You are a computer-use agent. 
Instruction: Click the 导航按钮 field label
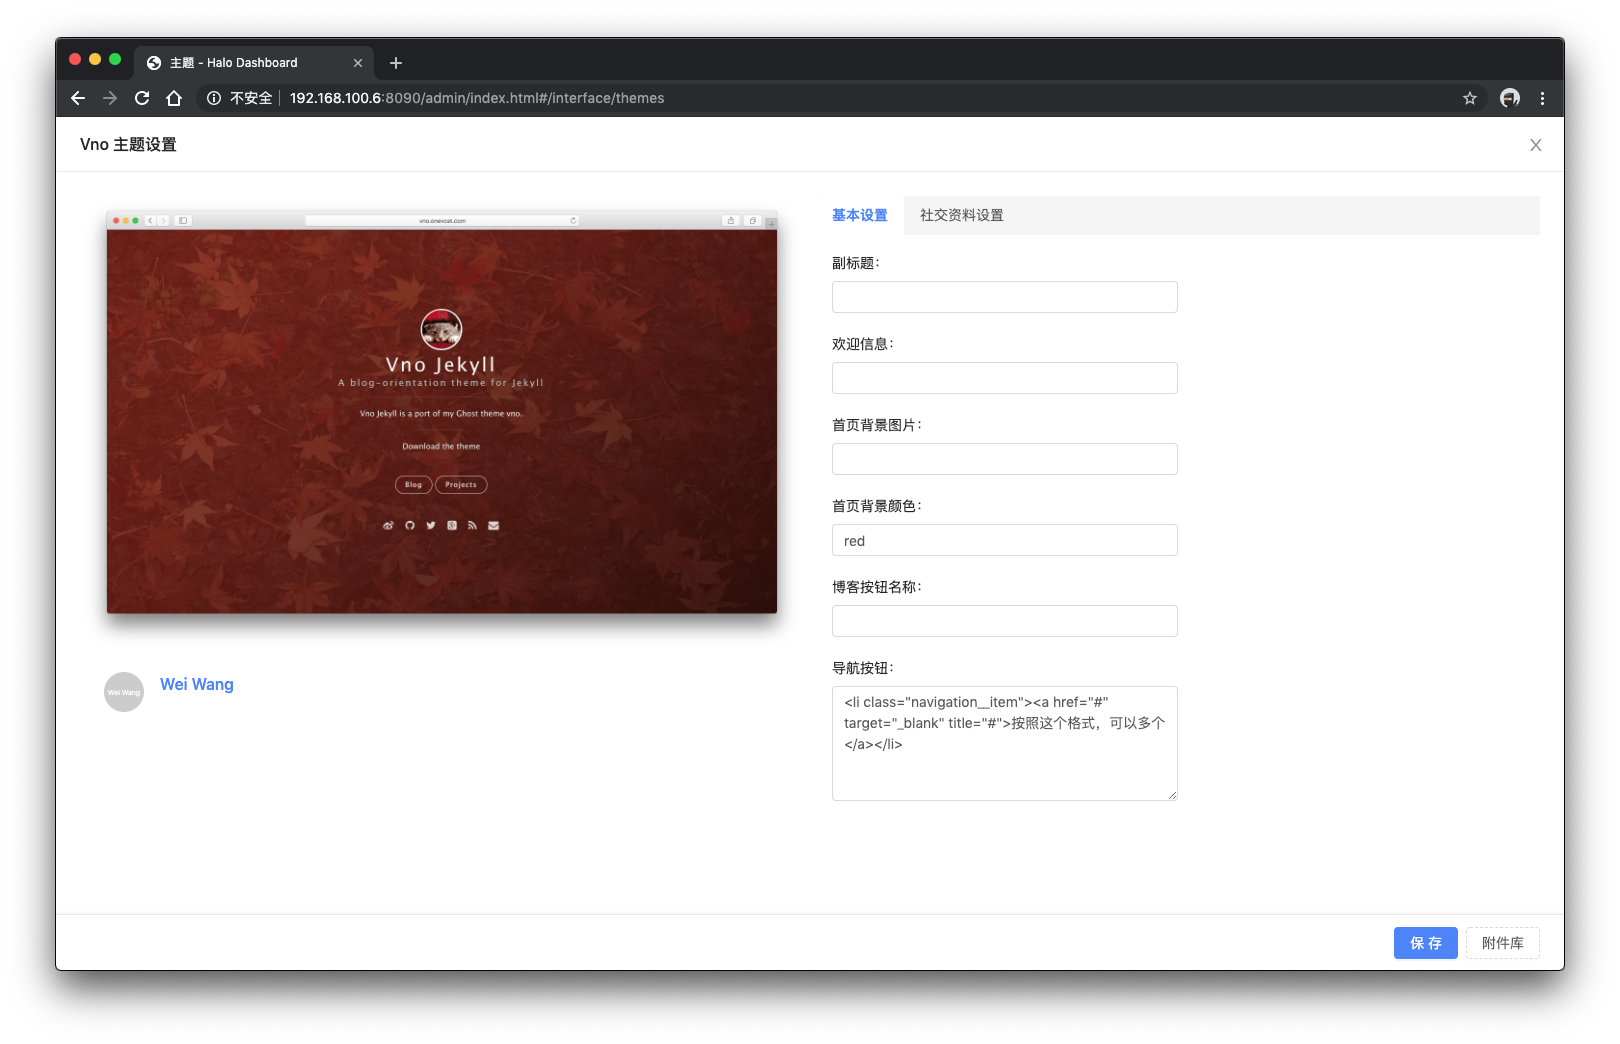(862, 668)
